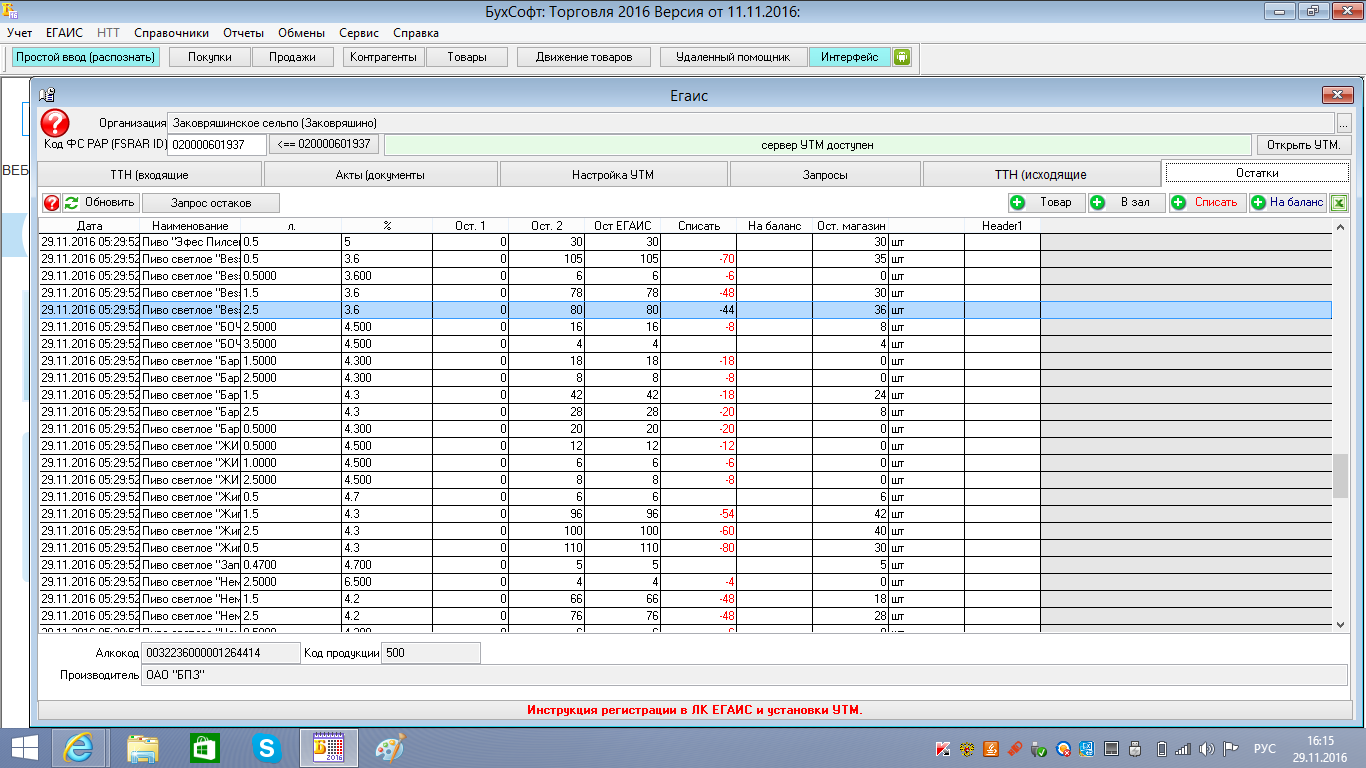Open the ЕГАИС menu
1366x768 pixels.
(65, 33)
